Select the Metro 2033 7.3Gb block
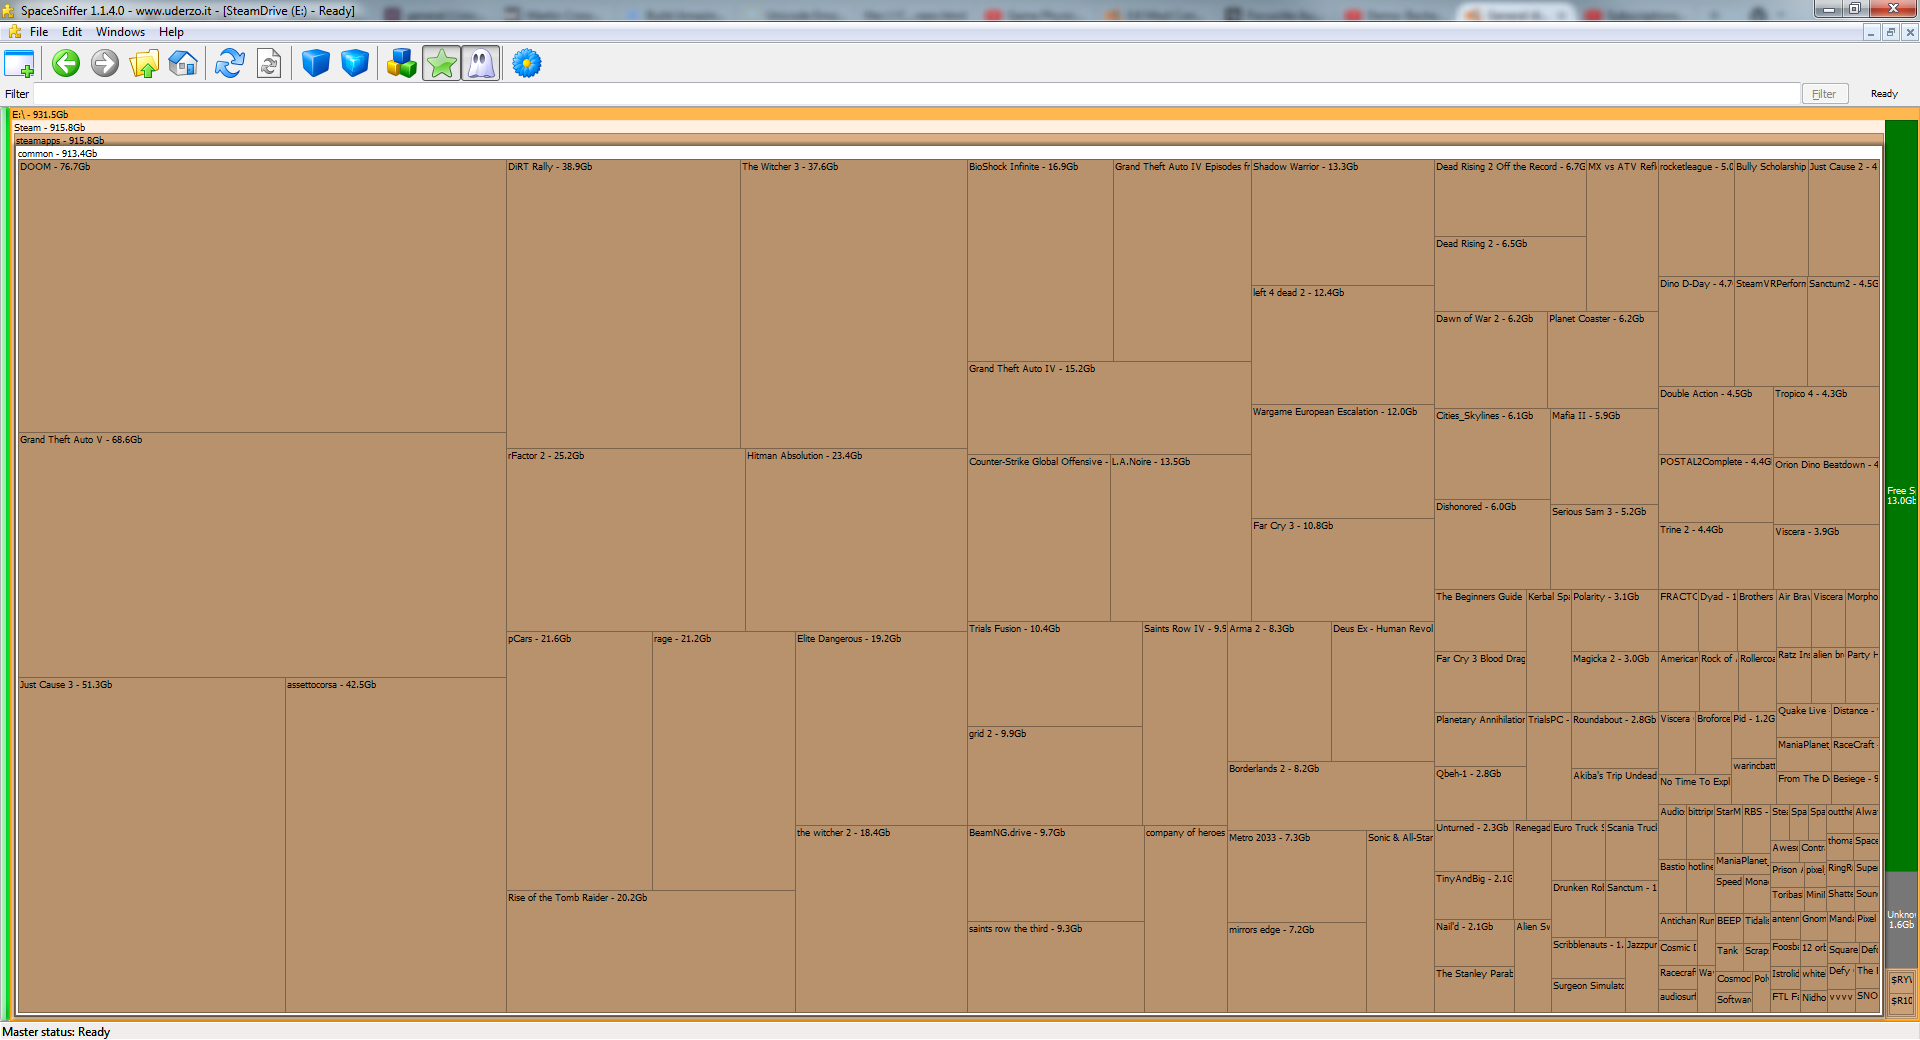Viewport: 1920px width, 1040px height. 1297,876
